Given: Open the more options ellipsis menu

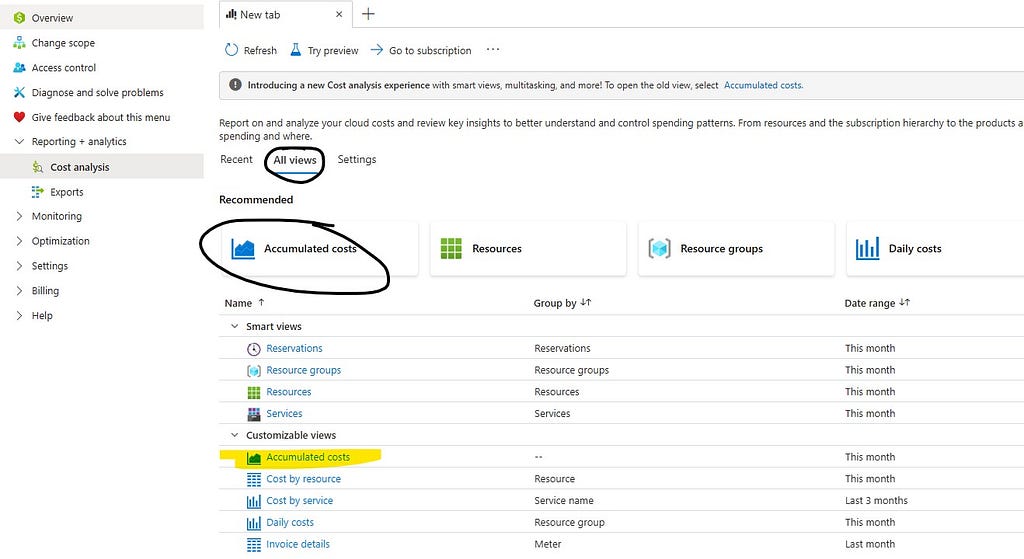Looking at the screenshot, I should point(493,50).
